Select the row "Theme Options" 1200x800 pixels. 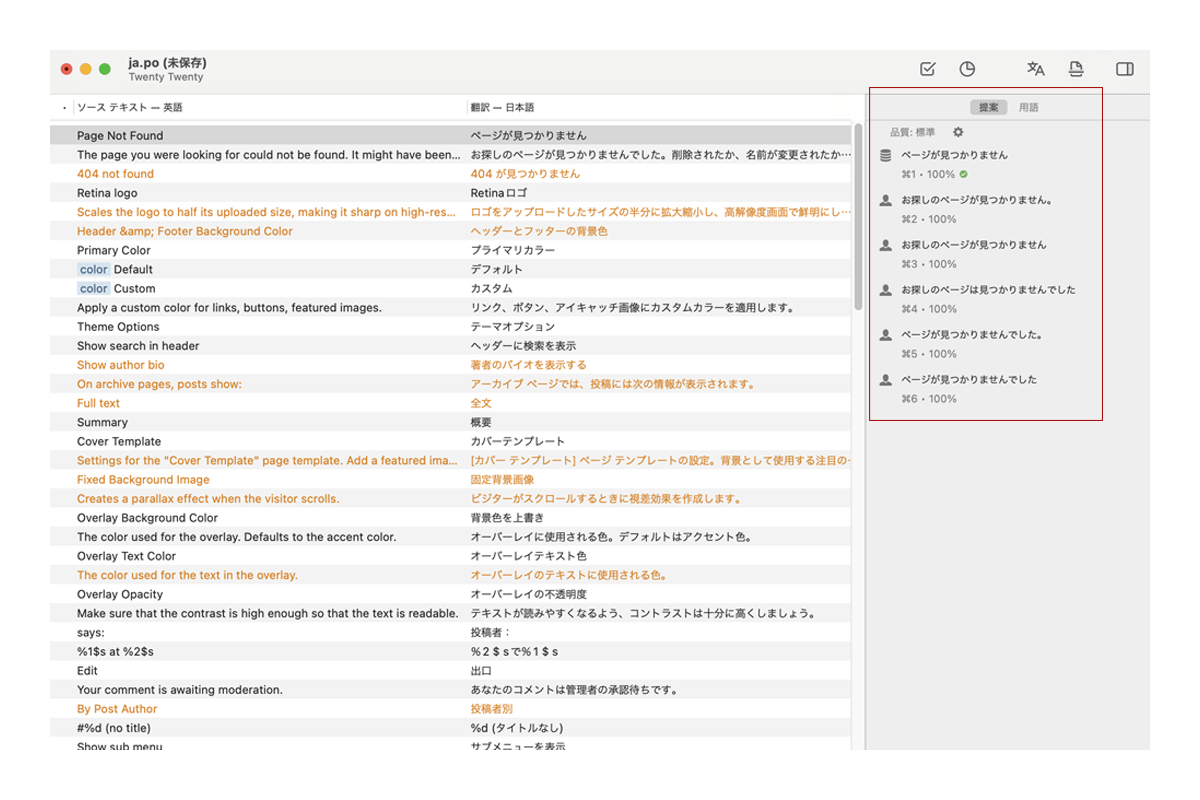pyautogui.click(x=451, y=326)
